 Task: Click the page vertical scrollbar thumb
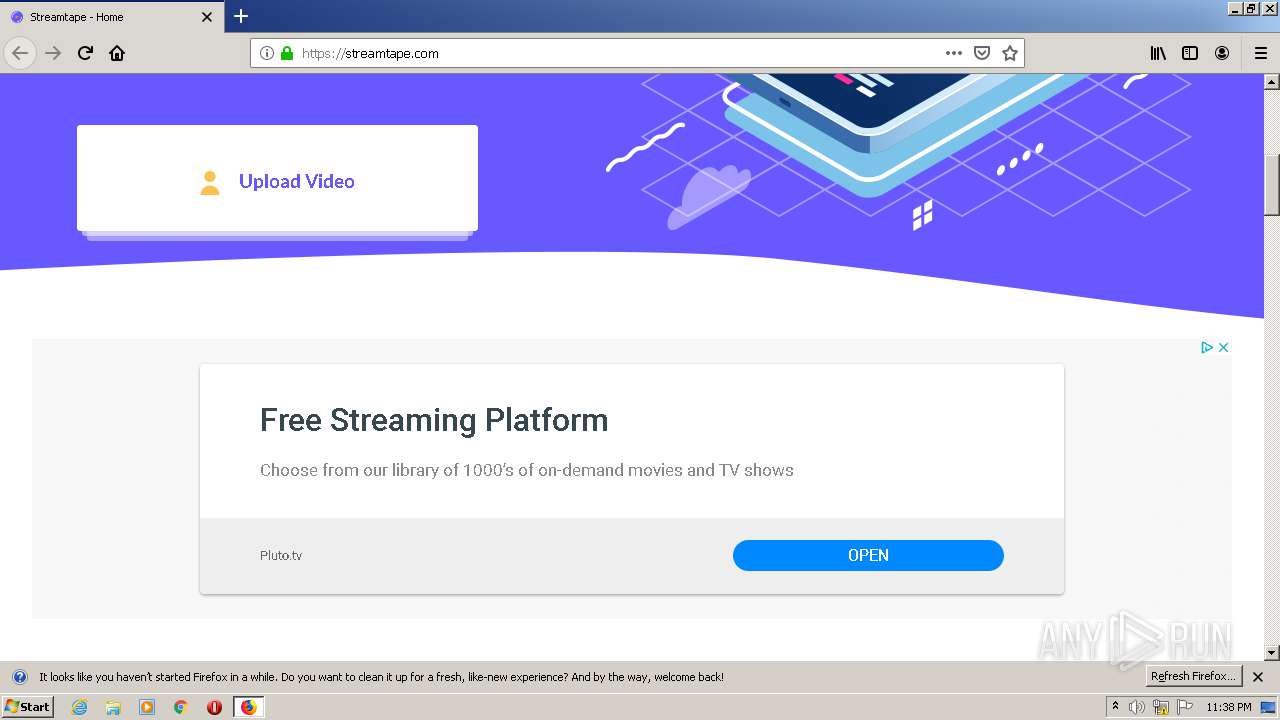tap(1272, 185)
